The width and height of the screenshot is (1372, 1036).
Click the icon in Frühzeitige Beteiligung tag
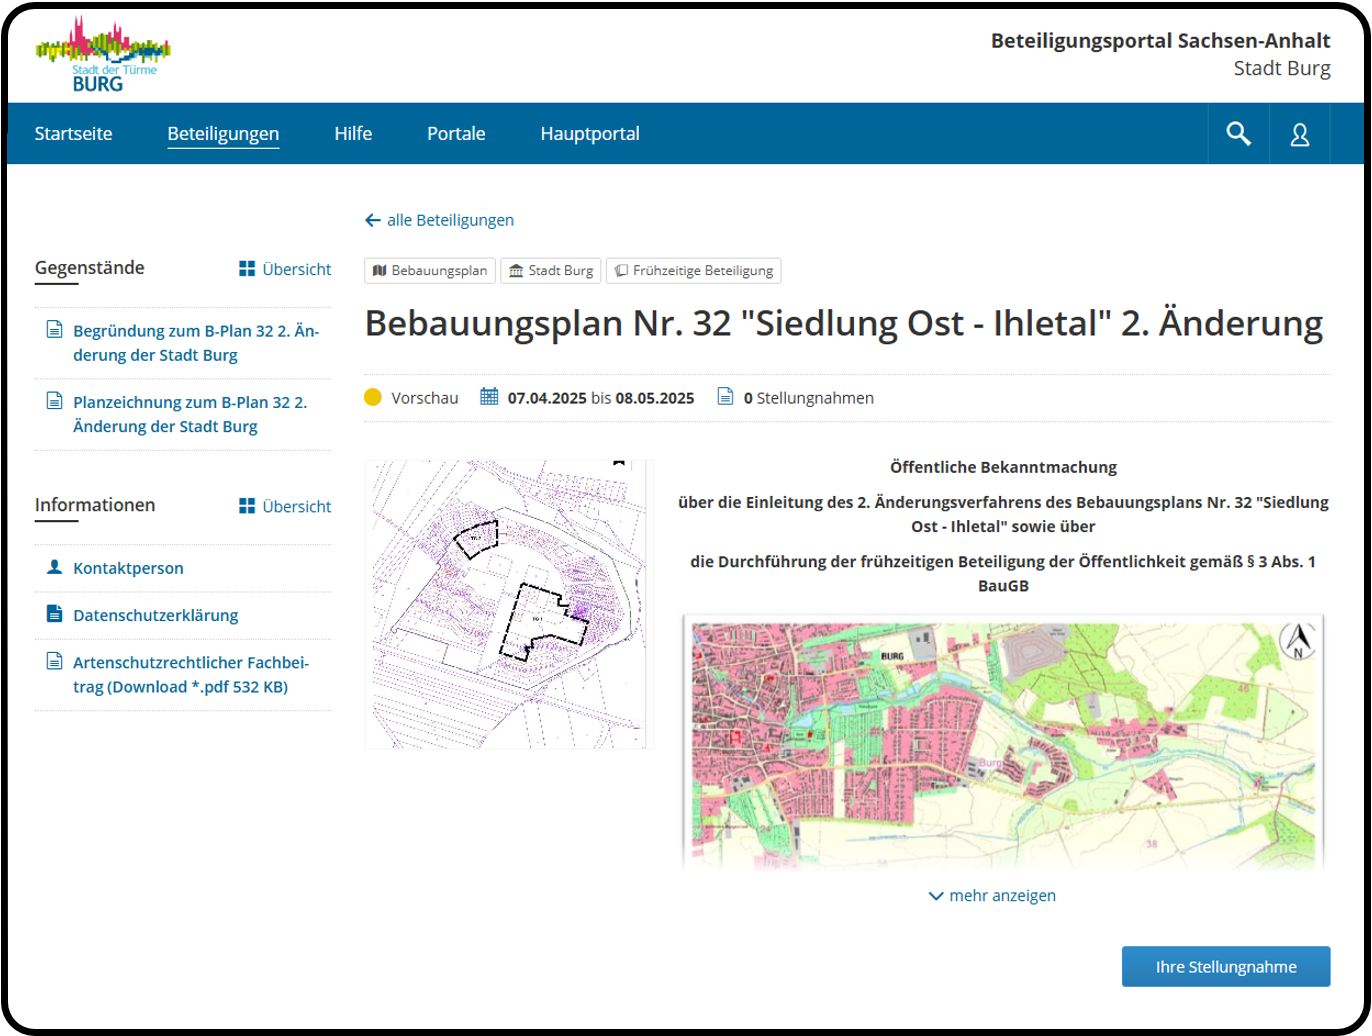tap(621, 271)
